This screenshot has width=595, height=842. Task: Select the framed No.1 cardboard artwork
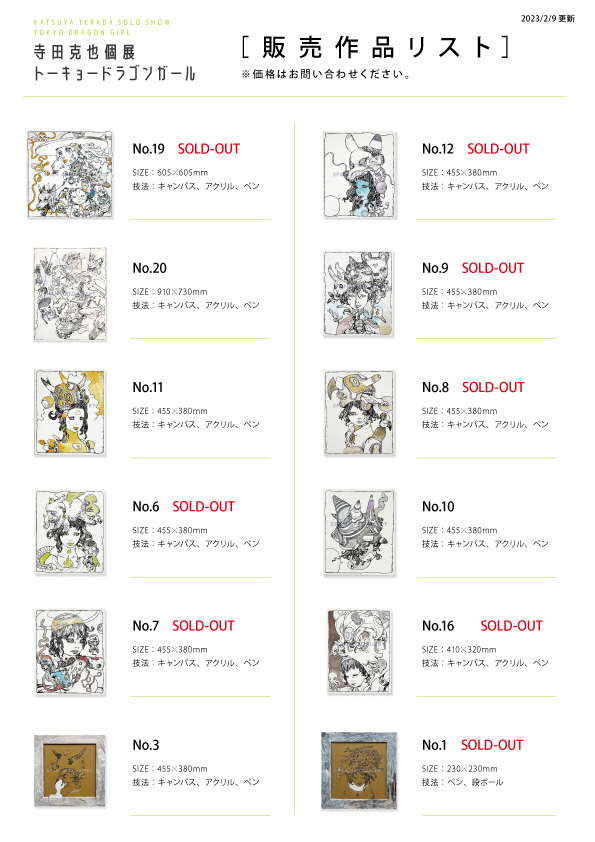point(359,771)
